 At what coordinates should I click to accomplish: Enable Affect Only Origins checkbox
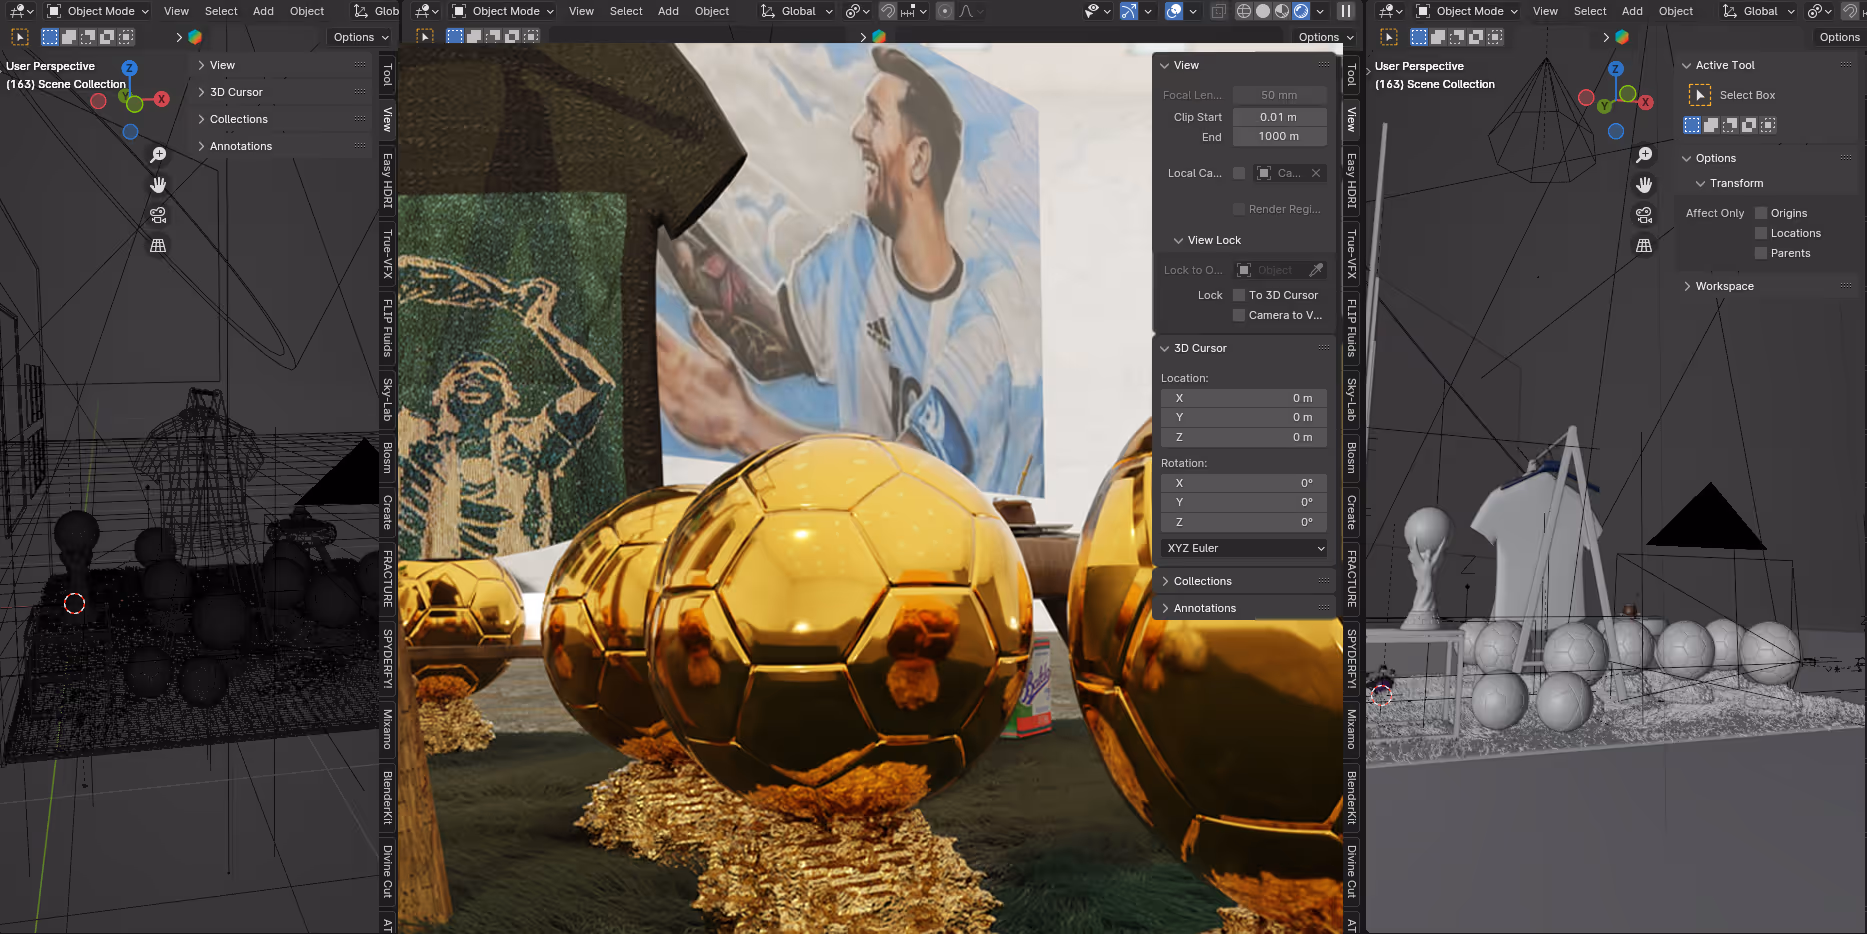point(1761,213)
